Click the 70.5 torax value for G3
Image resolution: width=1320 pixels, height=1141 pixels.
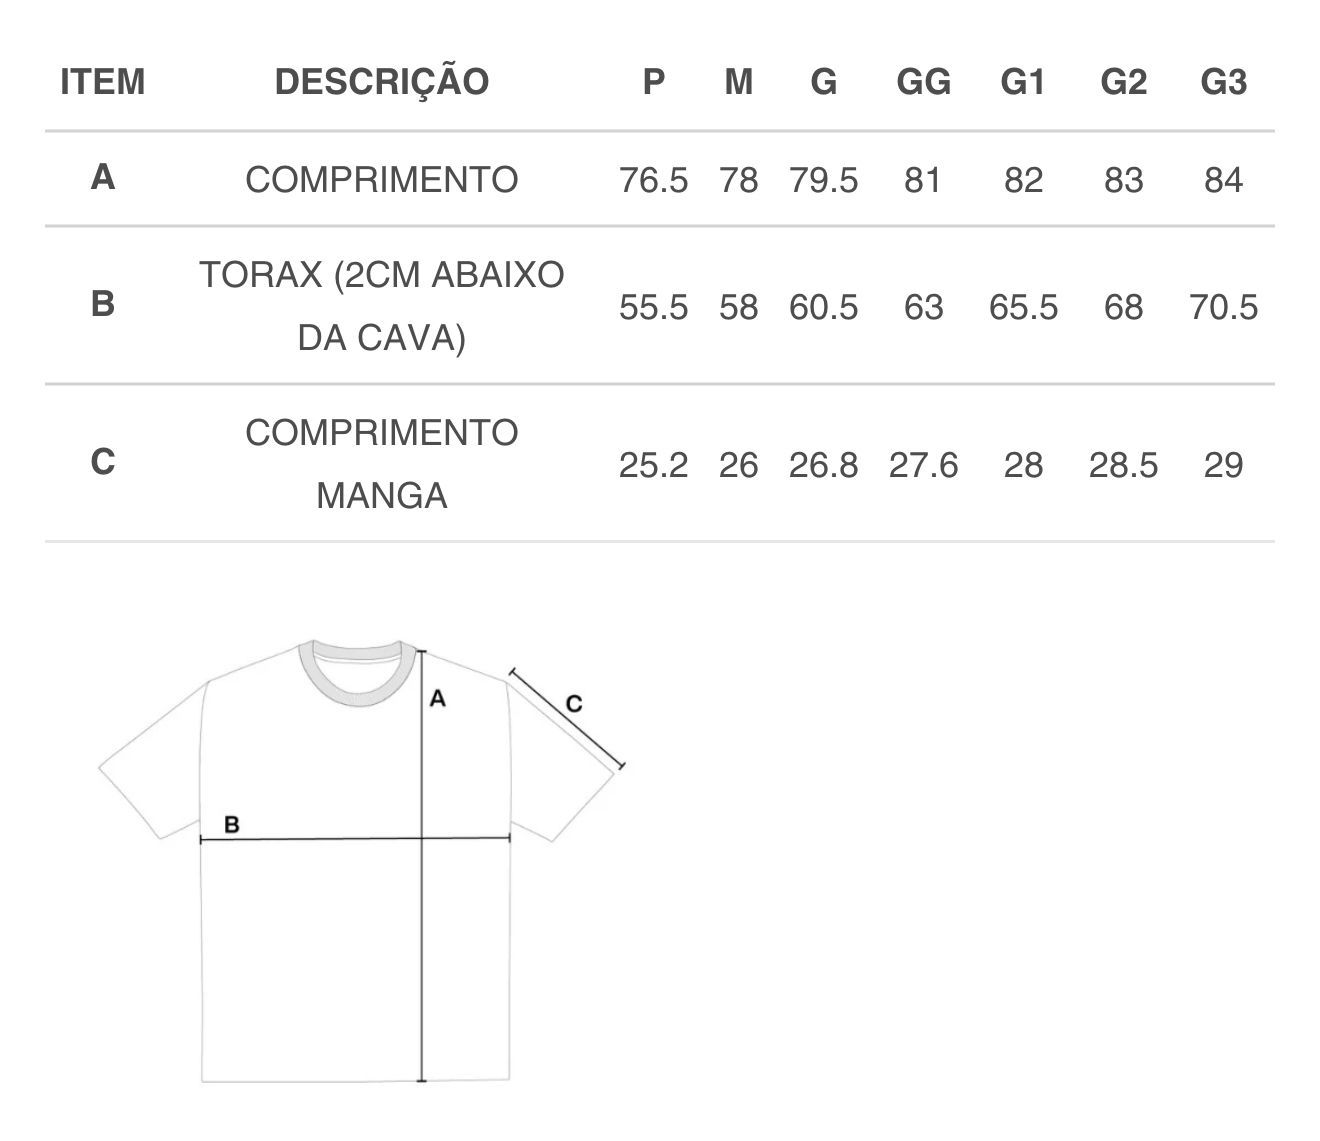pos(1223,306)
